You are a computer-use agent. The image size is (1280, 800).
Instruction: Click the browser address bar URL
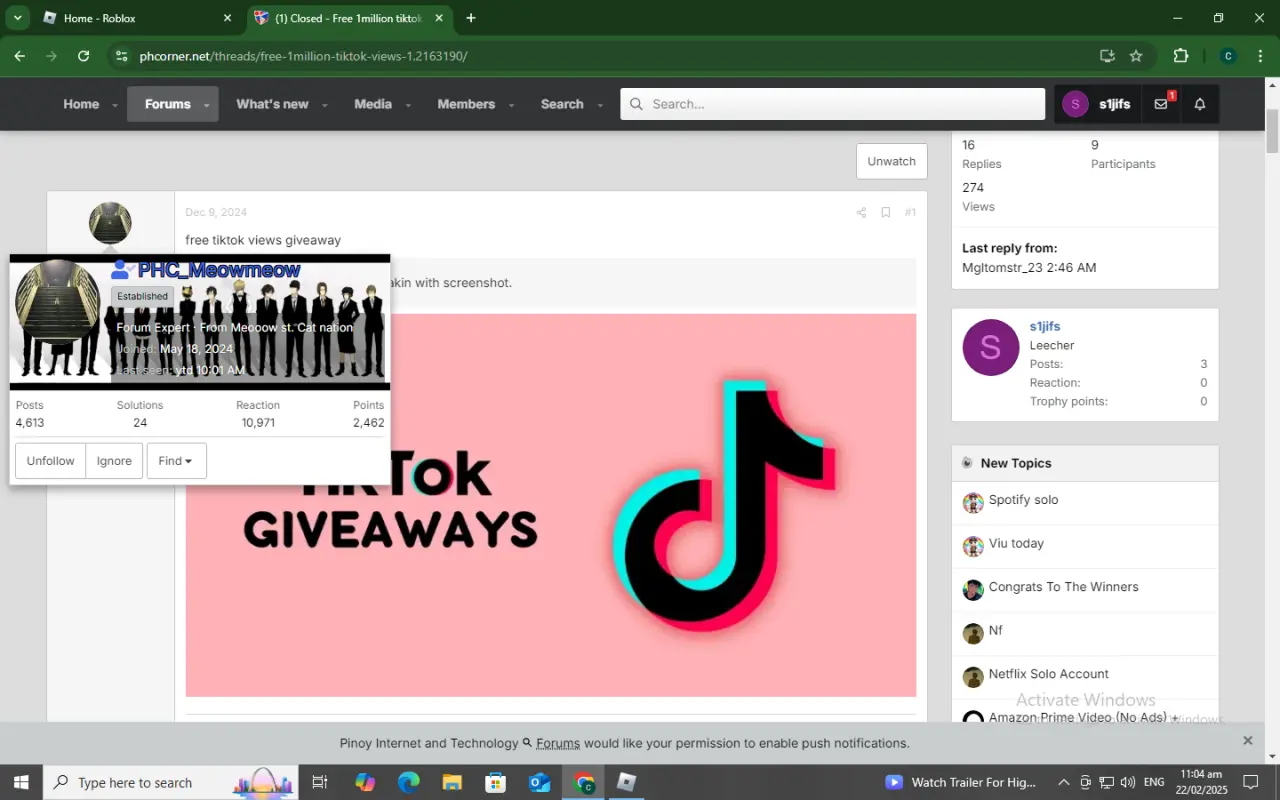pos(303,56)
